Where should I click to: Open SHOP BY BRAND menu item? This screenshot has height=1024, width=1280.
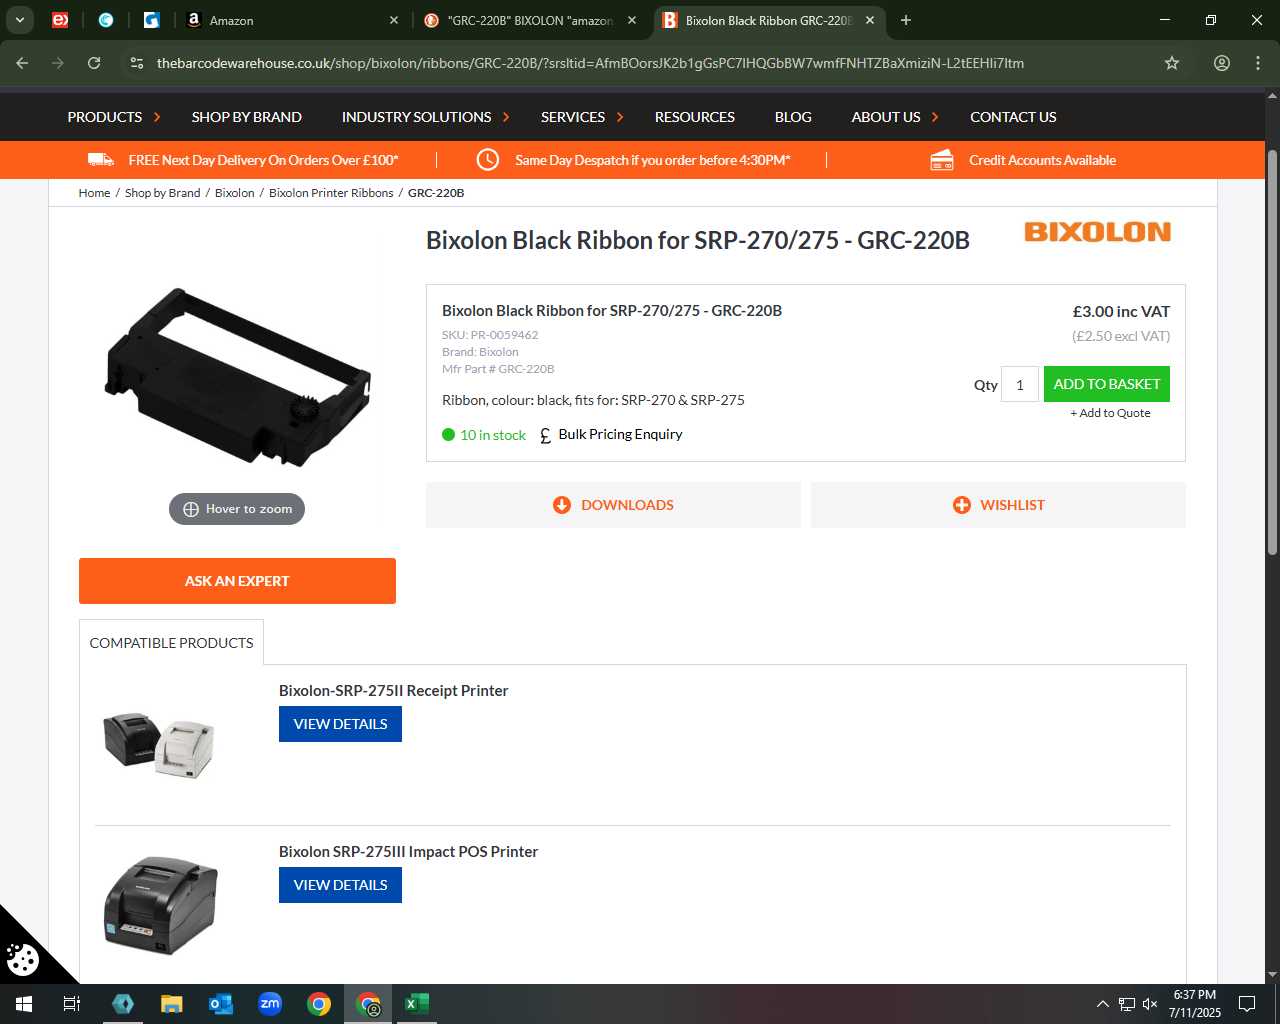247,117
